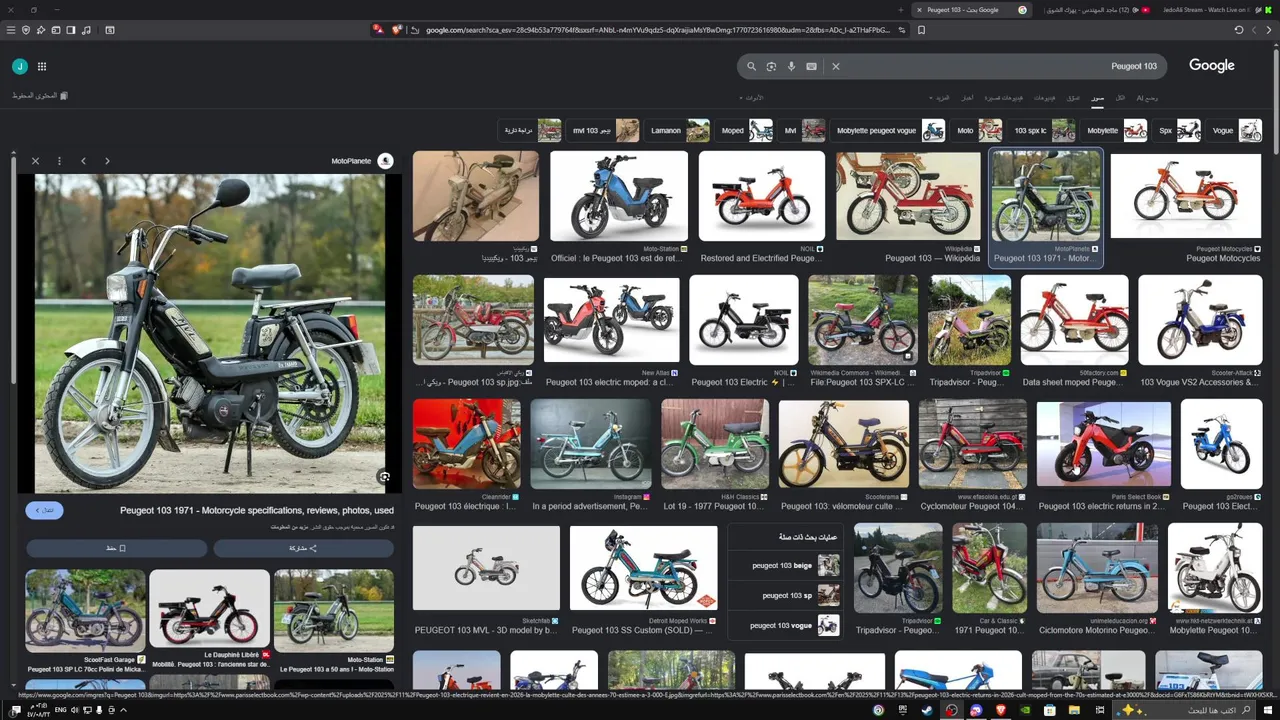
Task: Select the News search tab
Action: 967,98
